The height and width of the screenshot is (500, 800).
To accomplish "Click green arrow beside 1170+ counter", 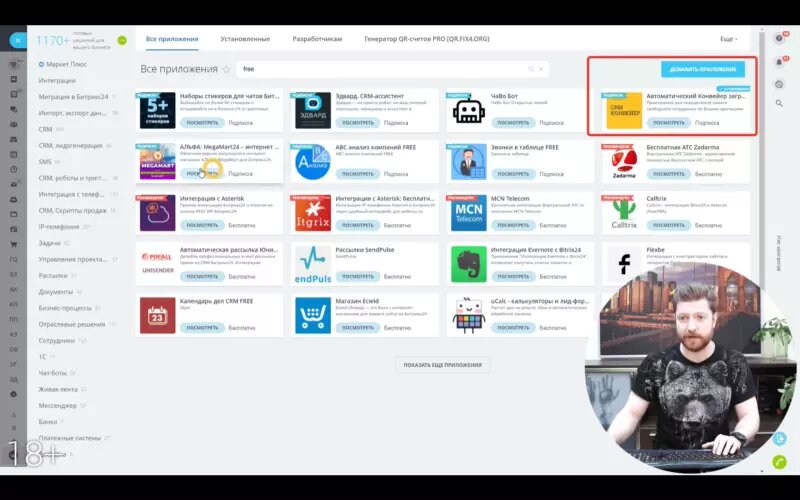I will point(122,40).
